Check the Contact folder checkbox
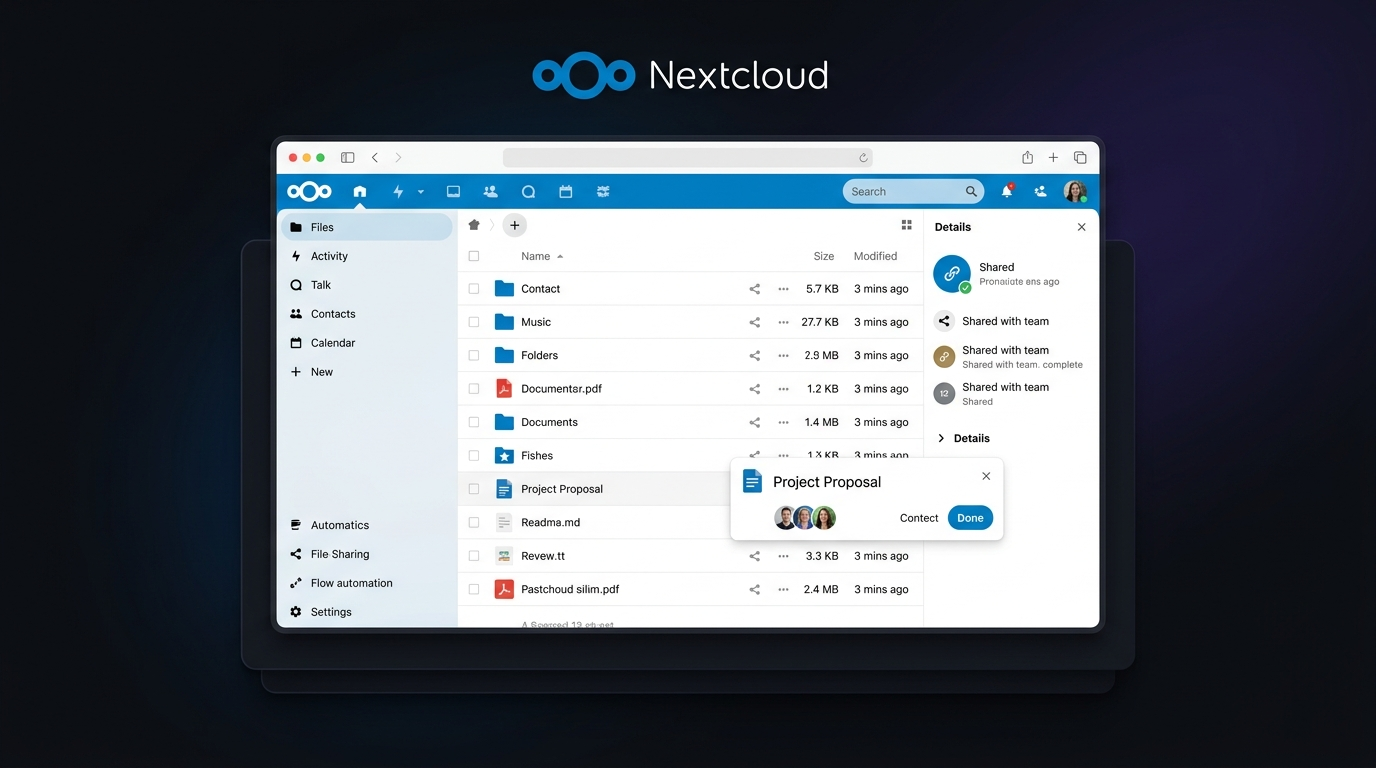The image size is (1376, 768). 474,289
